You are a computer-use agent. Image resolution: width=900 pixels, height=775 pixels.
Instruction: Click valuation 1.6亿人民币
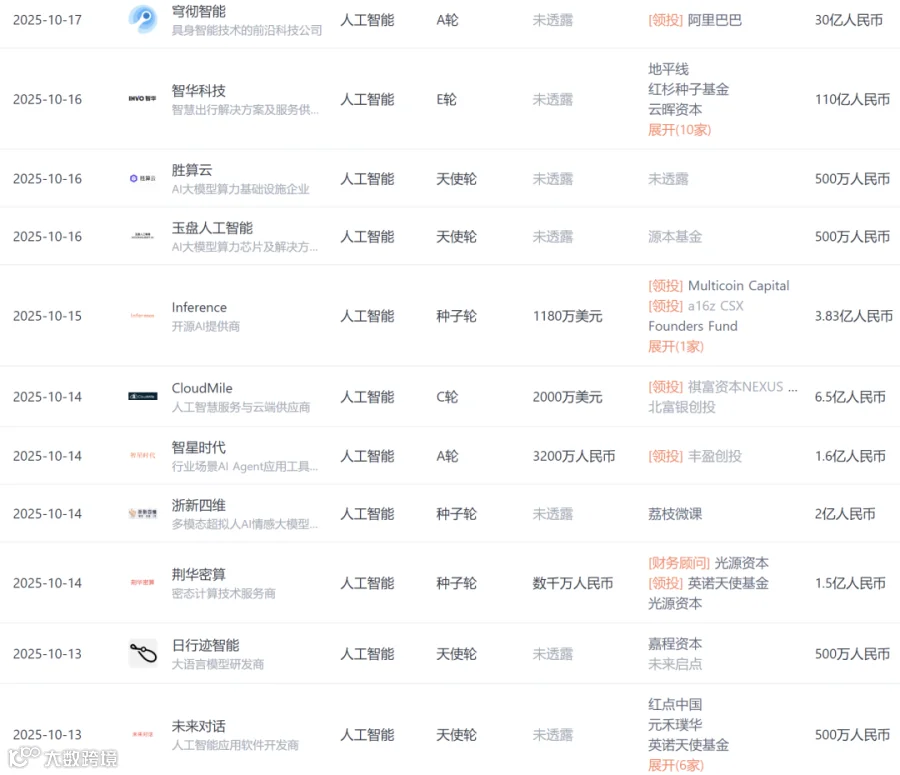[850, 456]
